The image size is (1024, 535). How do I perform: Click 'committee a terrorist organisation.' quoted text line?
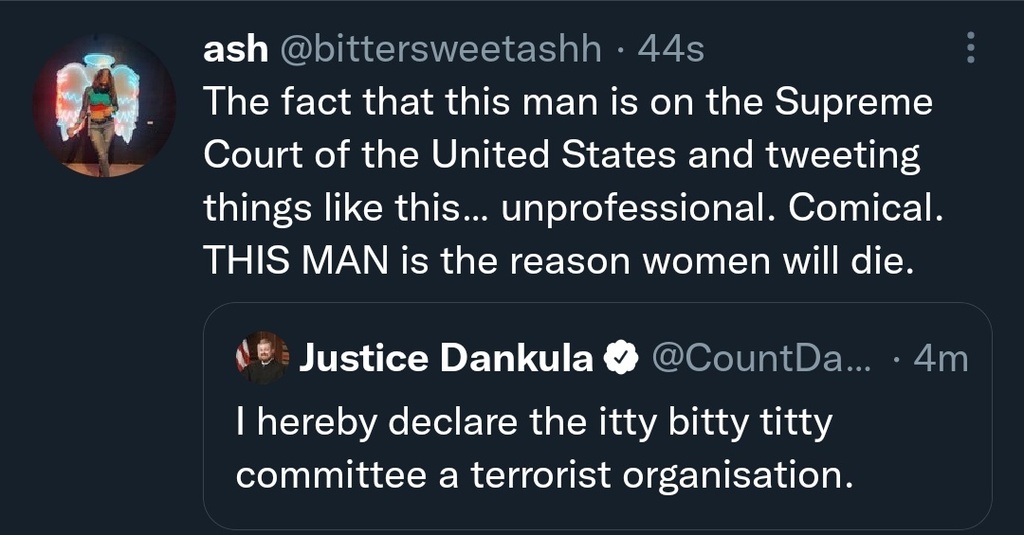pyautogui.click(x=544, y=476)
